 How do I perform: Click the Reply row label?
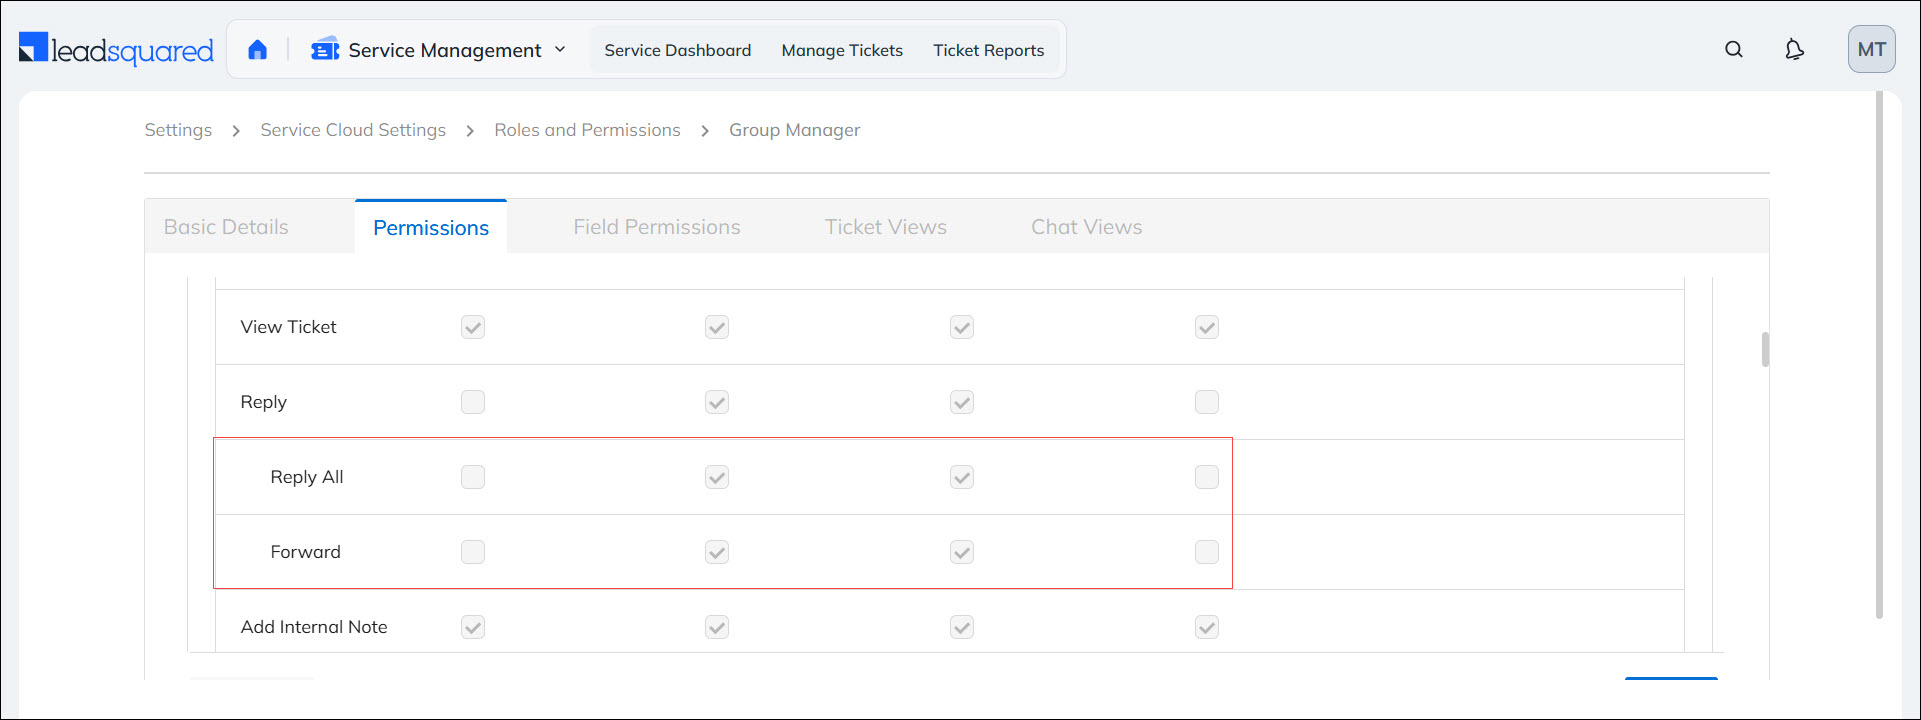point(263,402)
